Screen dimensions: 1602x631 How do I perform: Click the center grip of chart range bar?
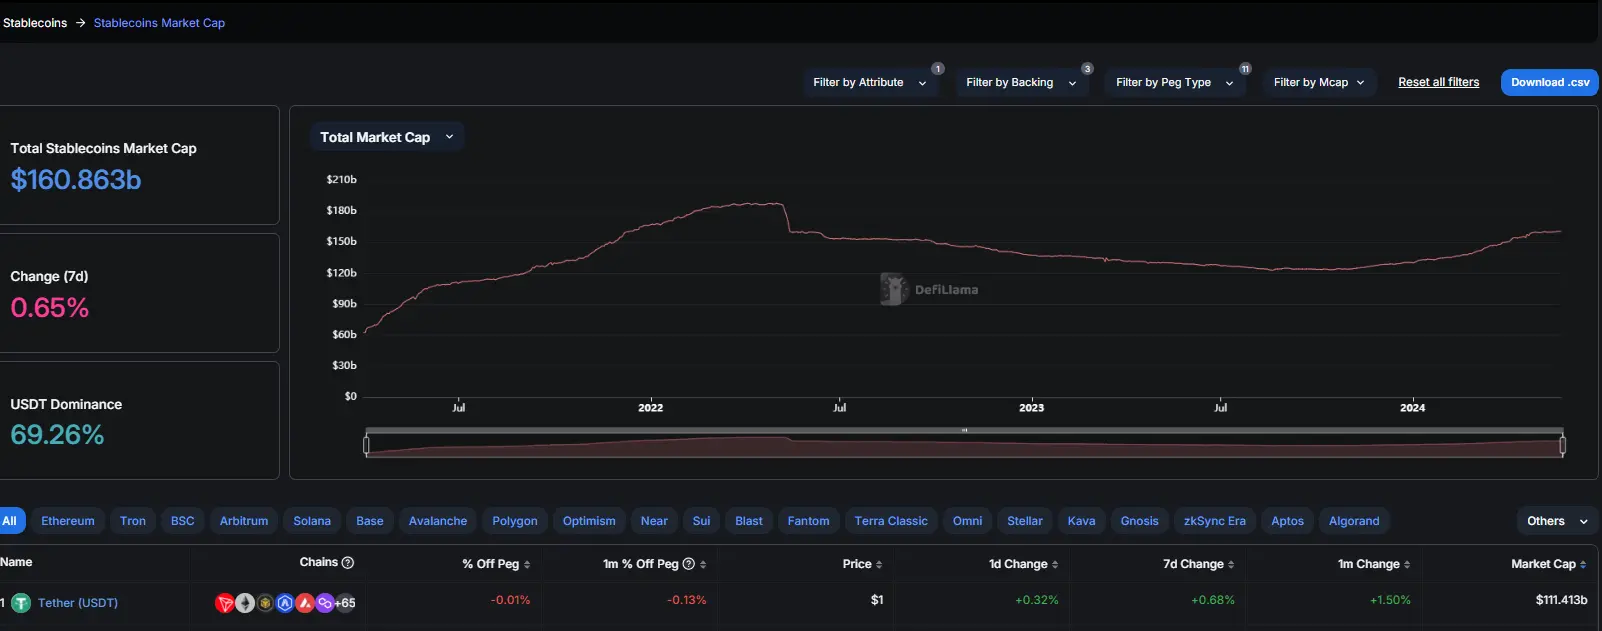[964, 431]
